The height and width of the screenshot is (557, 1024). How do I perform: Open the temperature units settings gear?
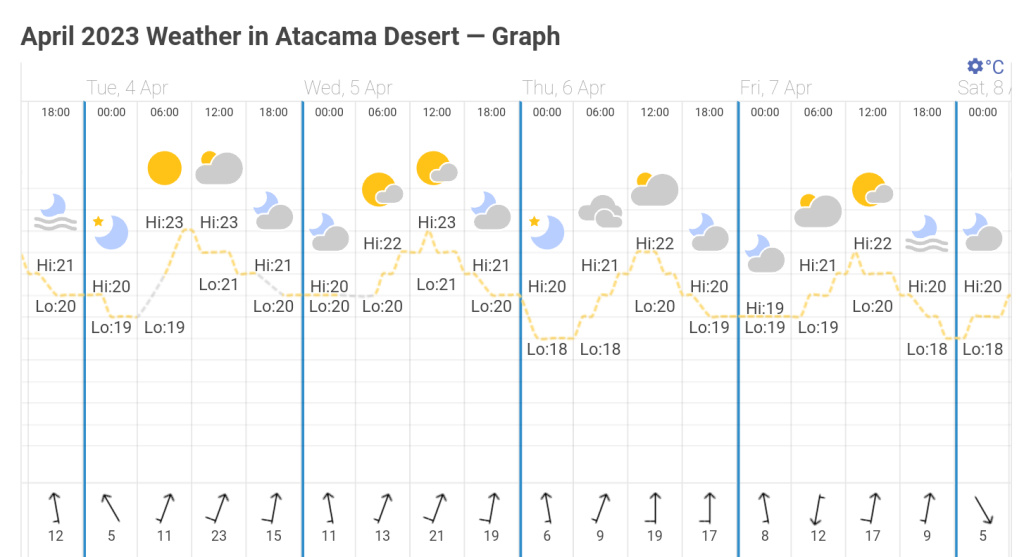coord(975,66)
